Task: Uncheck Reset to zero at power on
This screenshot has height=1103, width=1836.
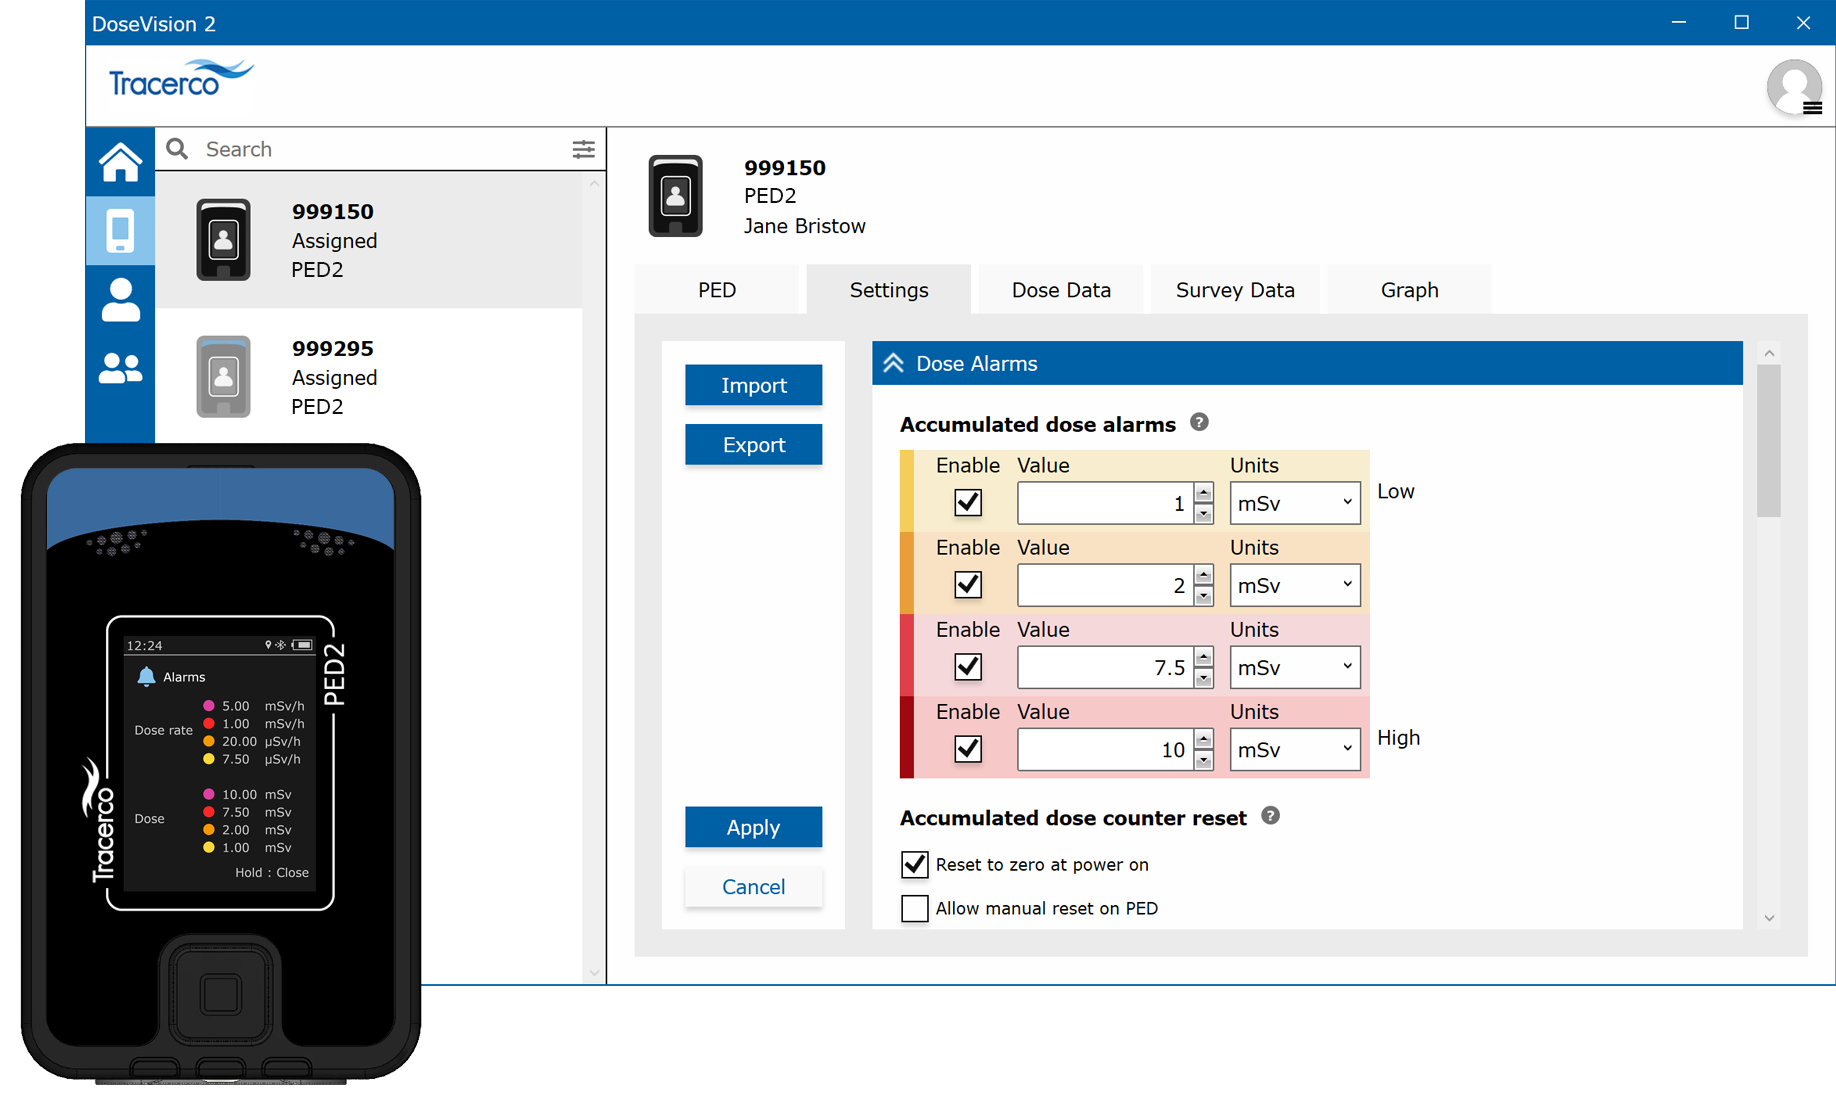Action: click(914, 865)
